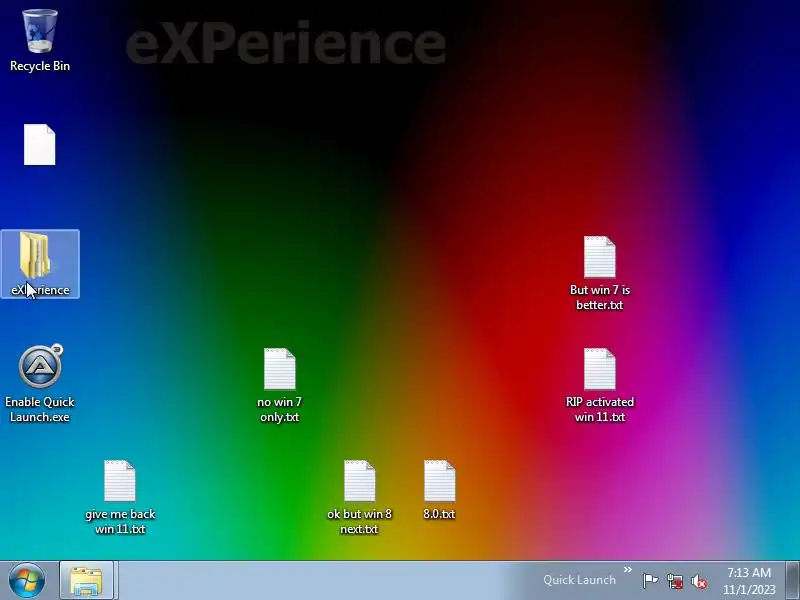This screenshot has width=800, height=600.
Task: Click the 'ok but win 8 next.txt' label
Action: (359, 521)
